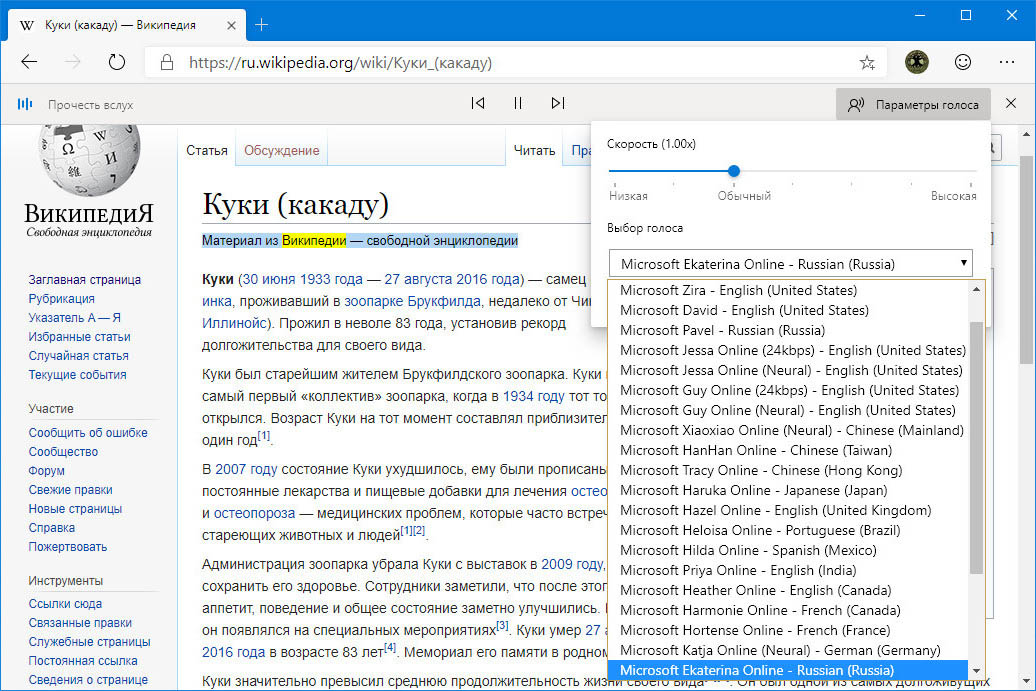The width and height of the screenshot is (1036, 691).
Task: Send feedback with the smiley icon
Action: point(963,62)
